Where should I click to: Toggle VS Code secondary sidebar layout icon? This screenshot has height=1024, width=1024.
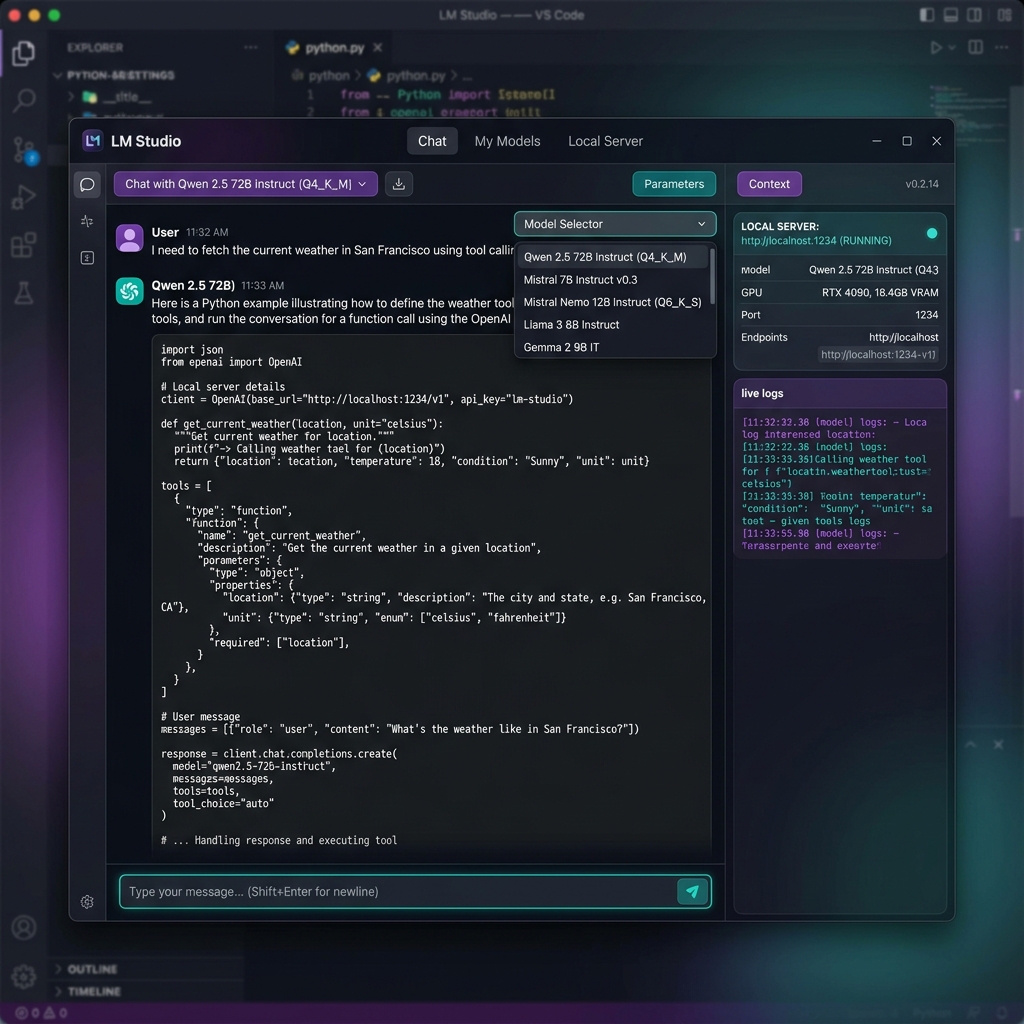pos(974,15)
